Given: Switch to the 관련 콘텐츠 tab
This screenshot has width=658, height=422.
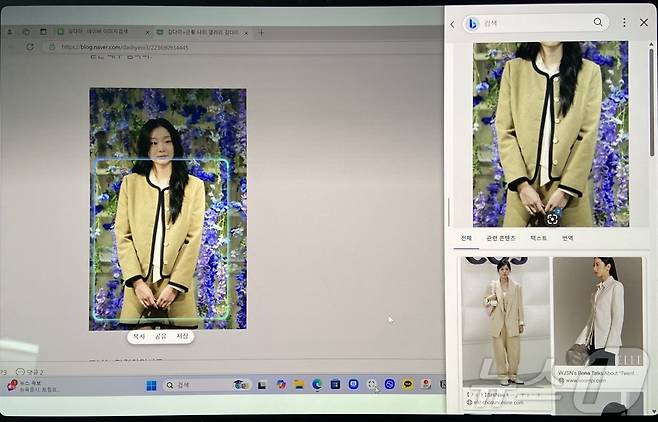Looking at the screenshot, I should 501,239.
